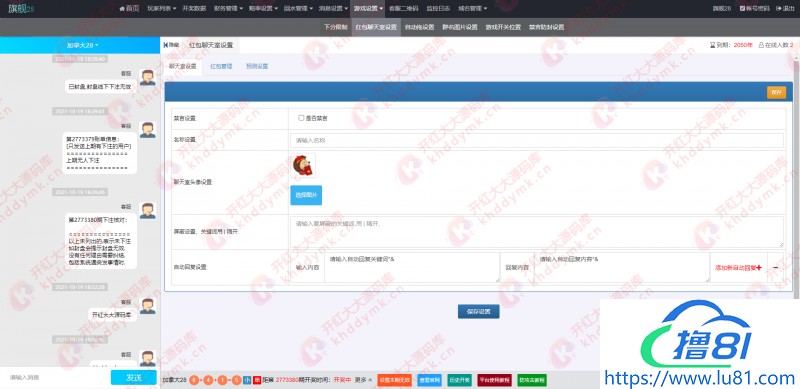Switch to the 红包管理 tab
Viewport: 800px width, 389px height.
pos(221,66)
